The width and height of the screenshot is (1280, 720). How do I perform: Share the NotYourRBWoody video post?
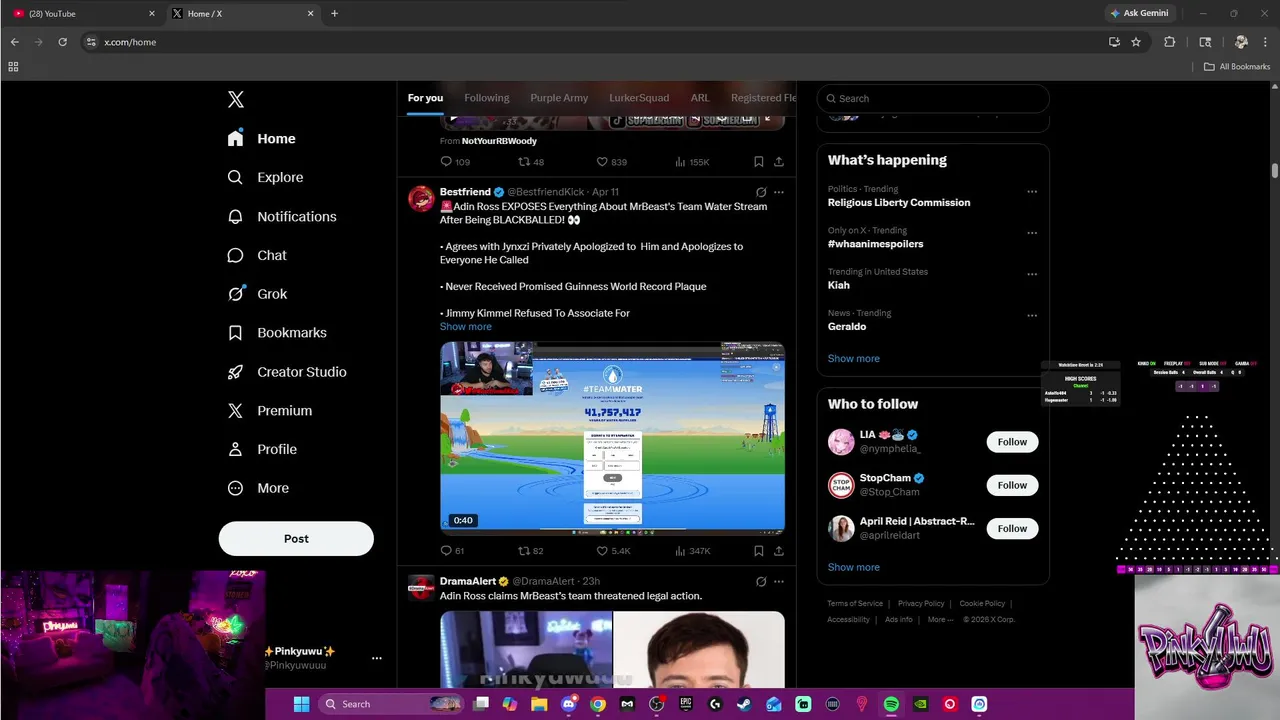779,162
